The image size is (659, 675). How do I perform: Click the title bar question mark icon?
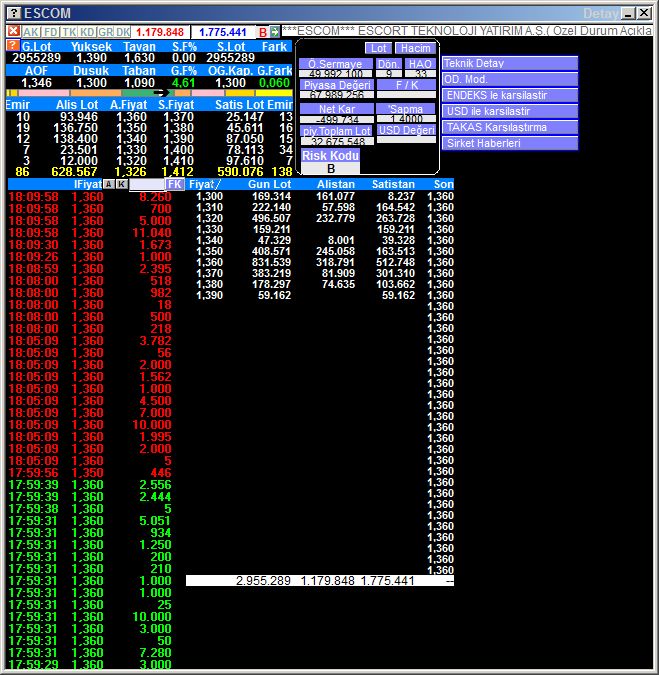coord(15,13)
